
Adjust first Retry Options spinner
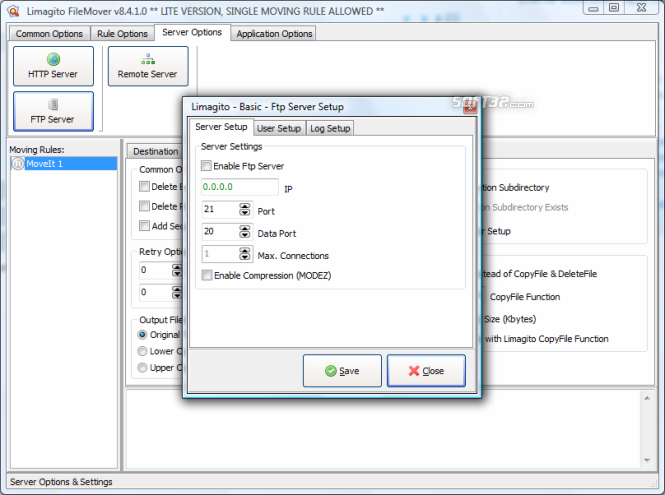(177, 270)
